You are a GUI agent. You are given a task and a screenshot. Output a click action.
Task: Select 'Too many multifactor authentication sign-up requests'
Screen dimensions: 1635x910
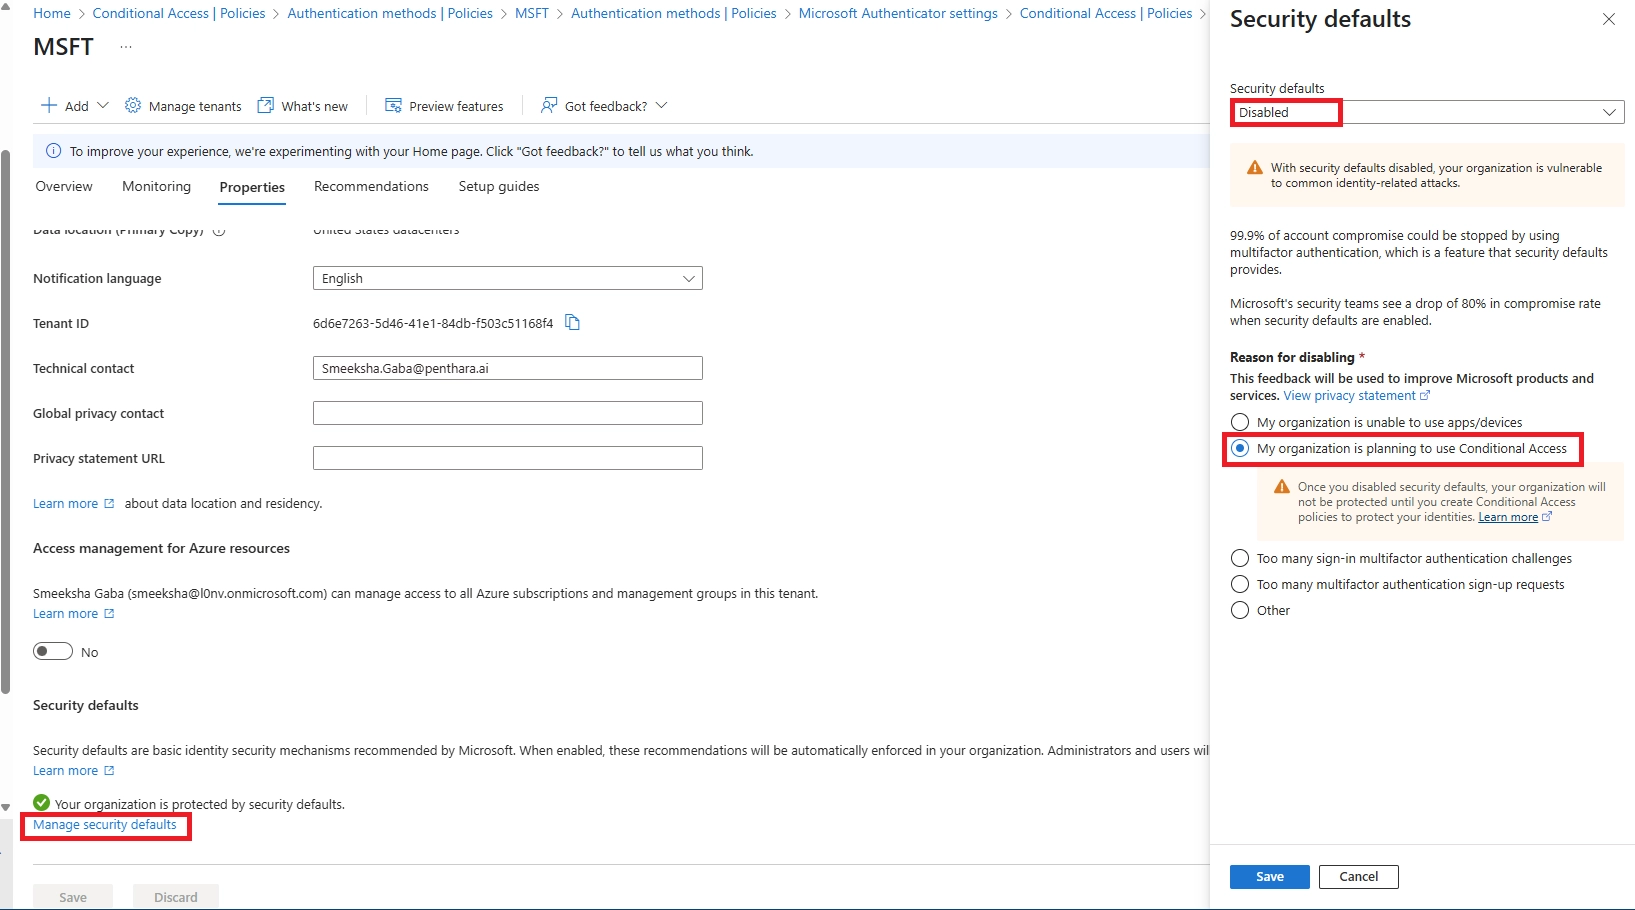pos(1240,584)
